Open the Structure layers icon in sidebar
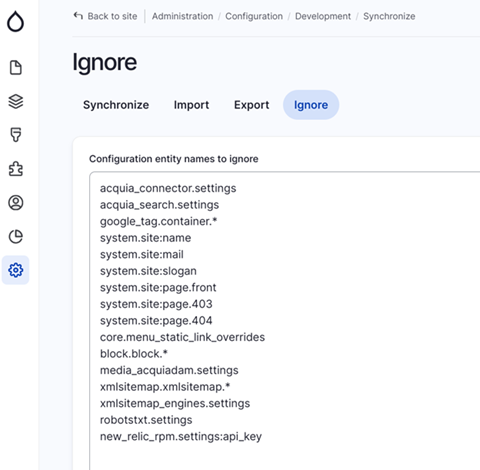The height and width of the screenshot is (470, 480). (15, 101)
